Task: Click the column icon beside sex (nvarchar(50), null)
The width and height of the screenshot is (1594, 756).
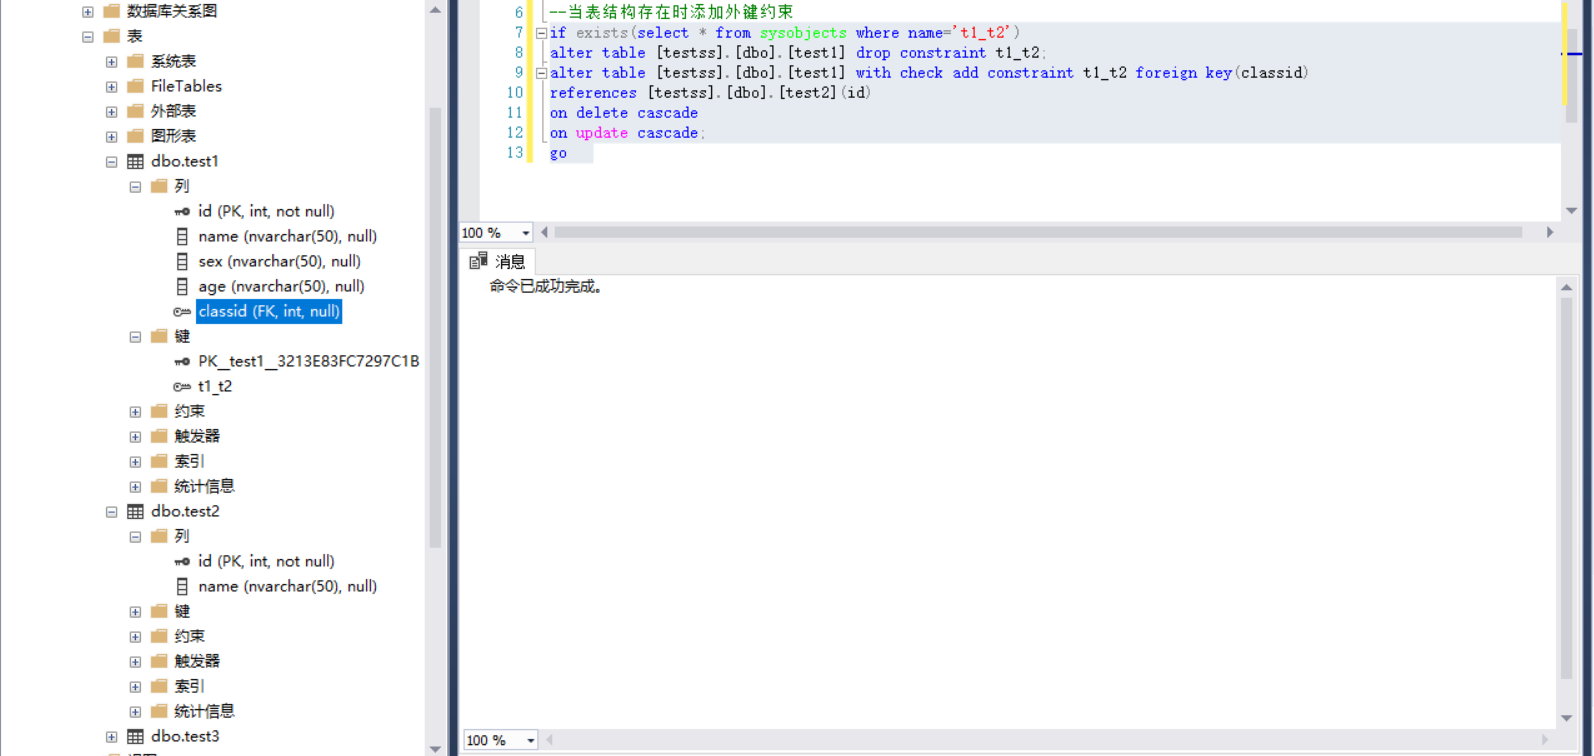Action: point(182,261)
